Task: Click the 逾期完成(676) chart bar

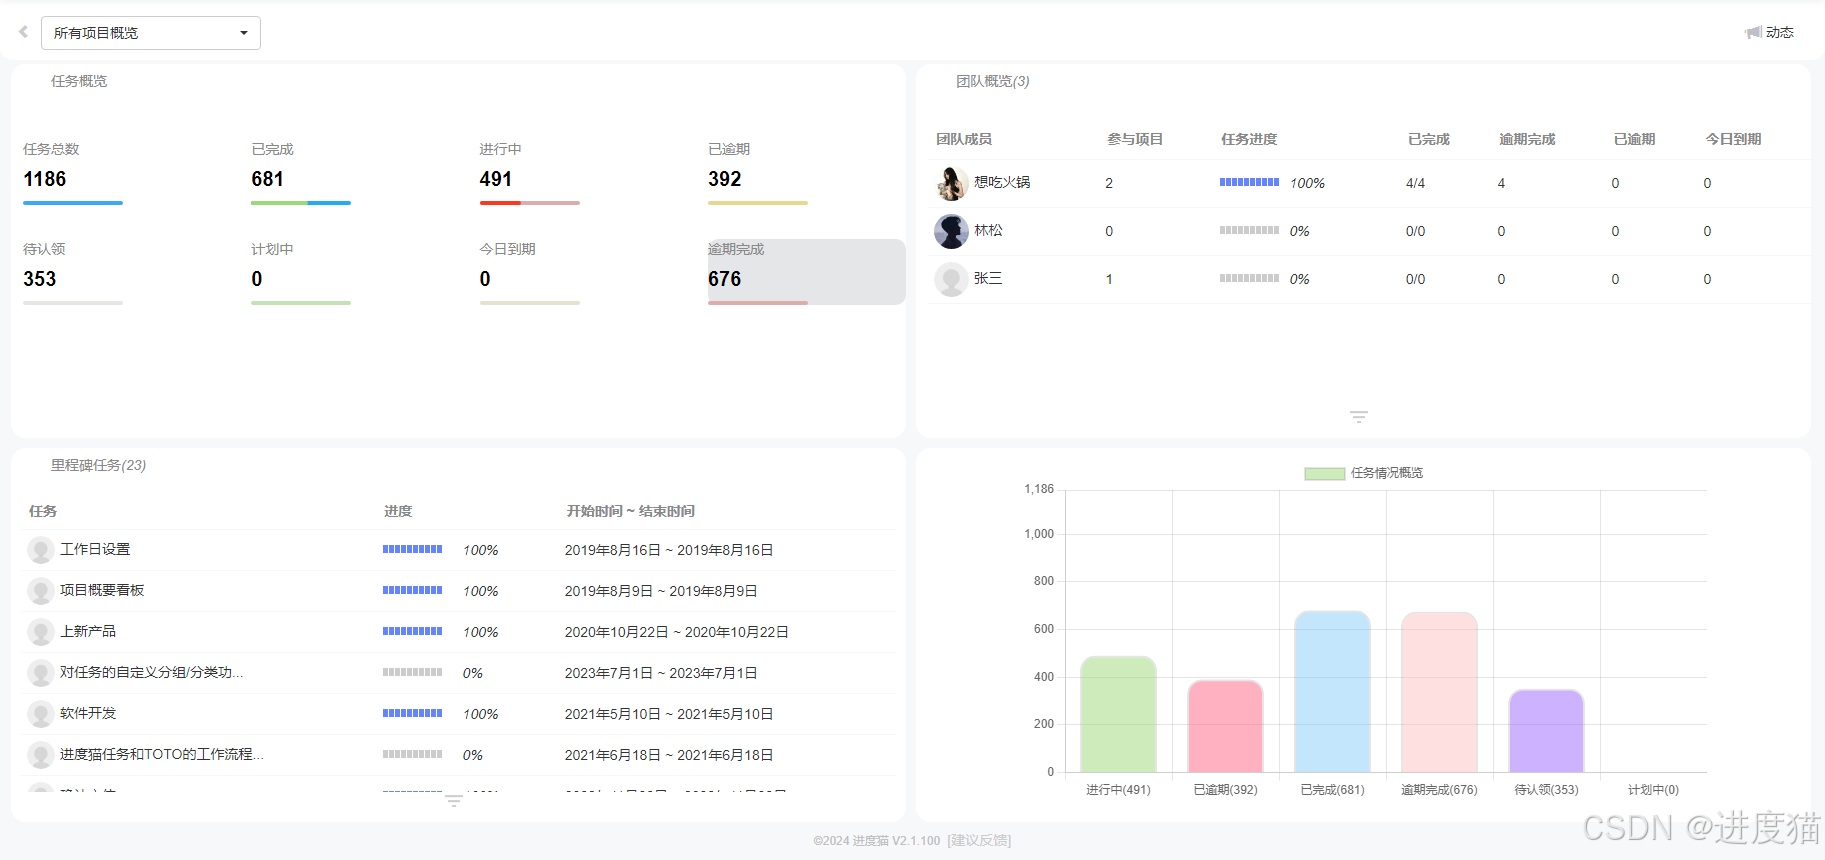Action: [x=1439, y=692]
